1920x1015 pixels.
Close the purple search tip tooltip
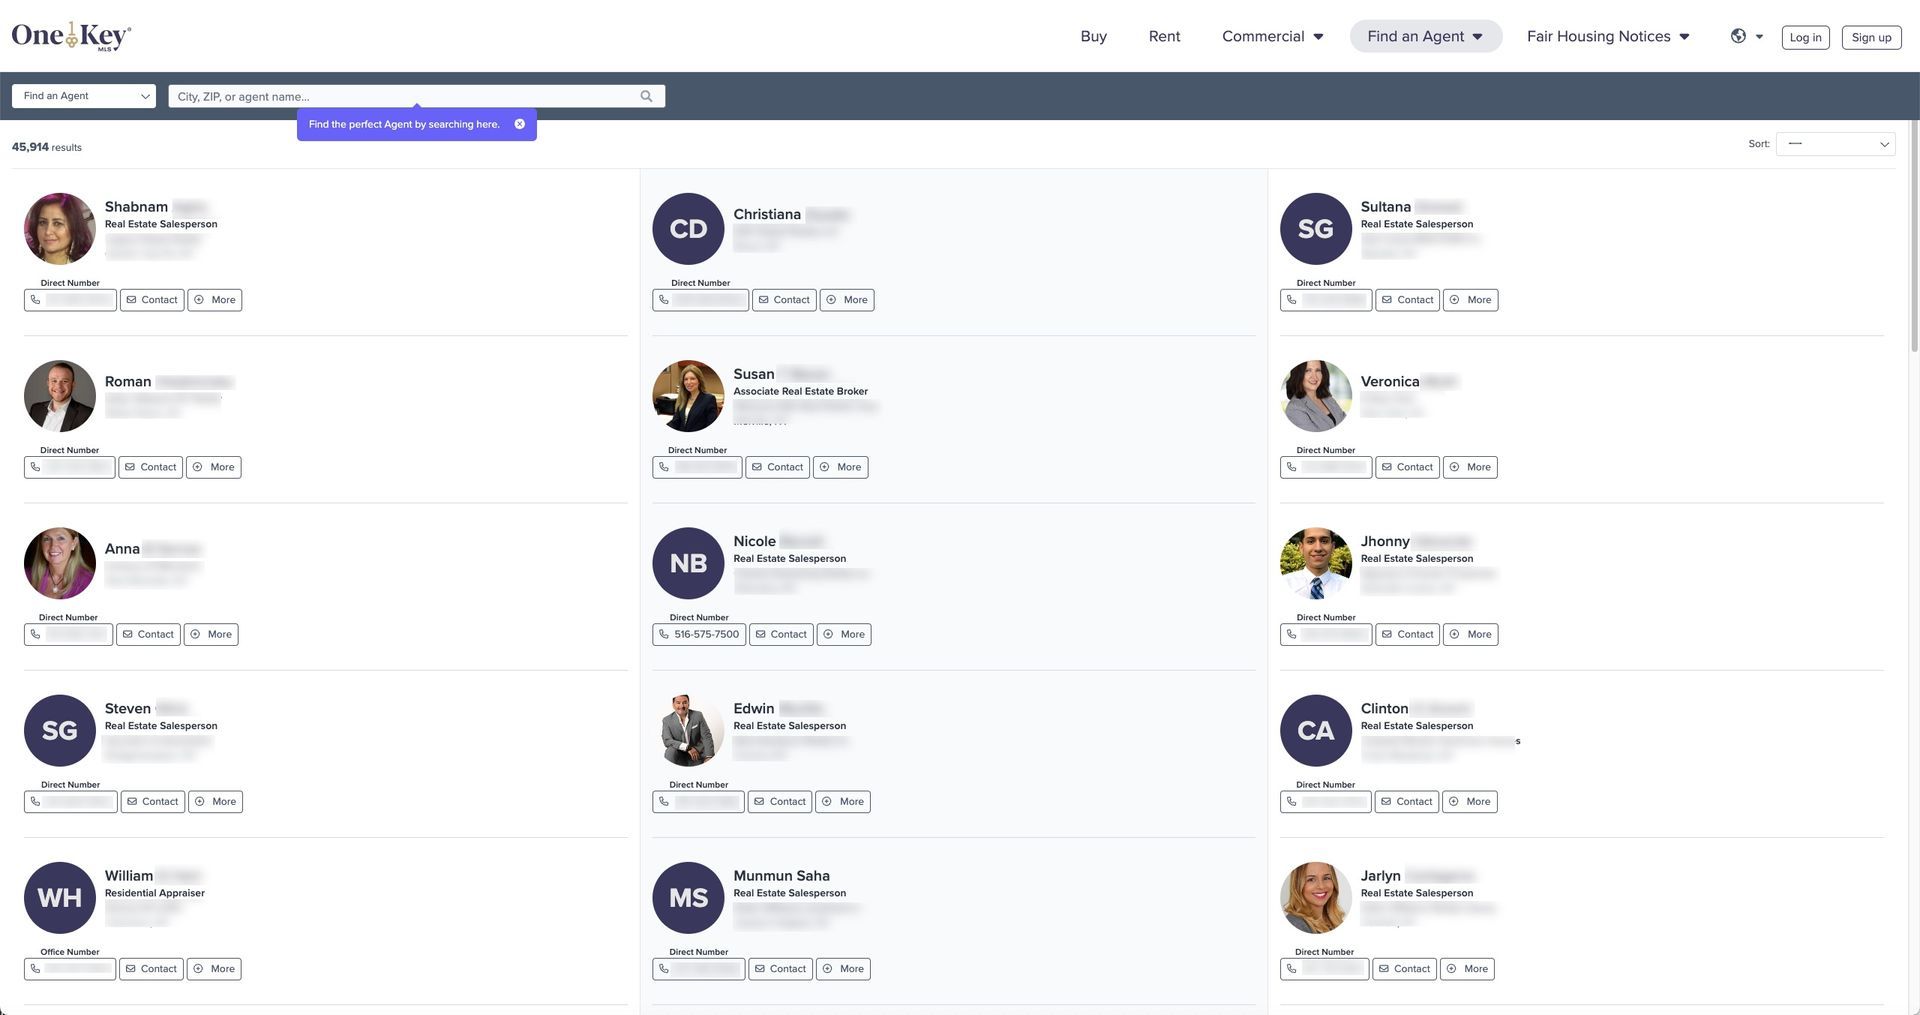(520, 124)
